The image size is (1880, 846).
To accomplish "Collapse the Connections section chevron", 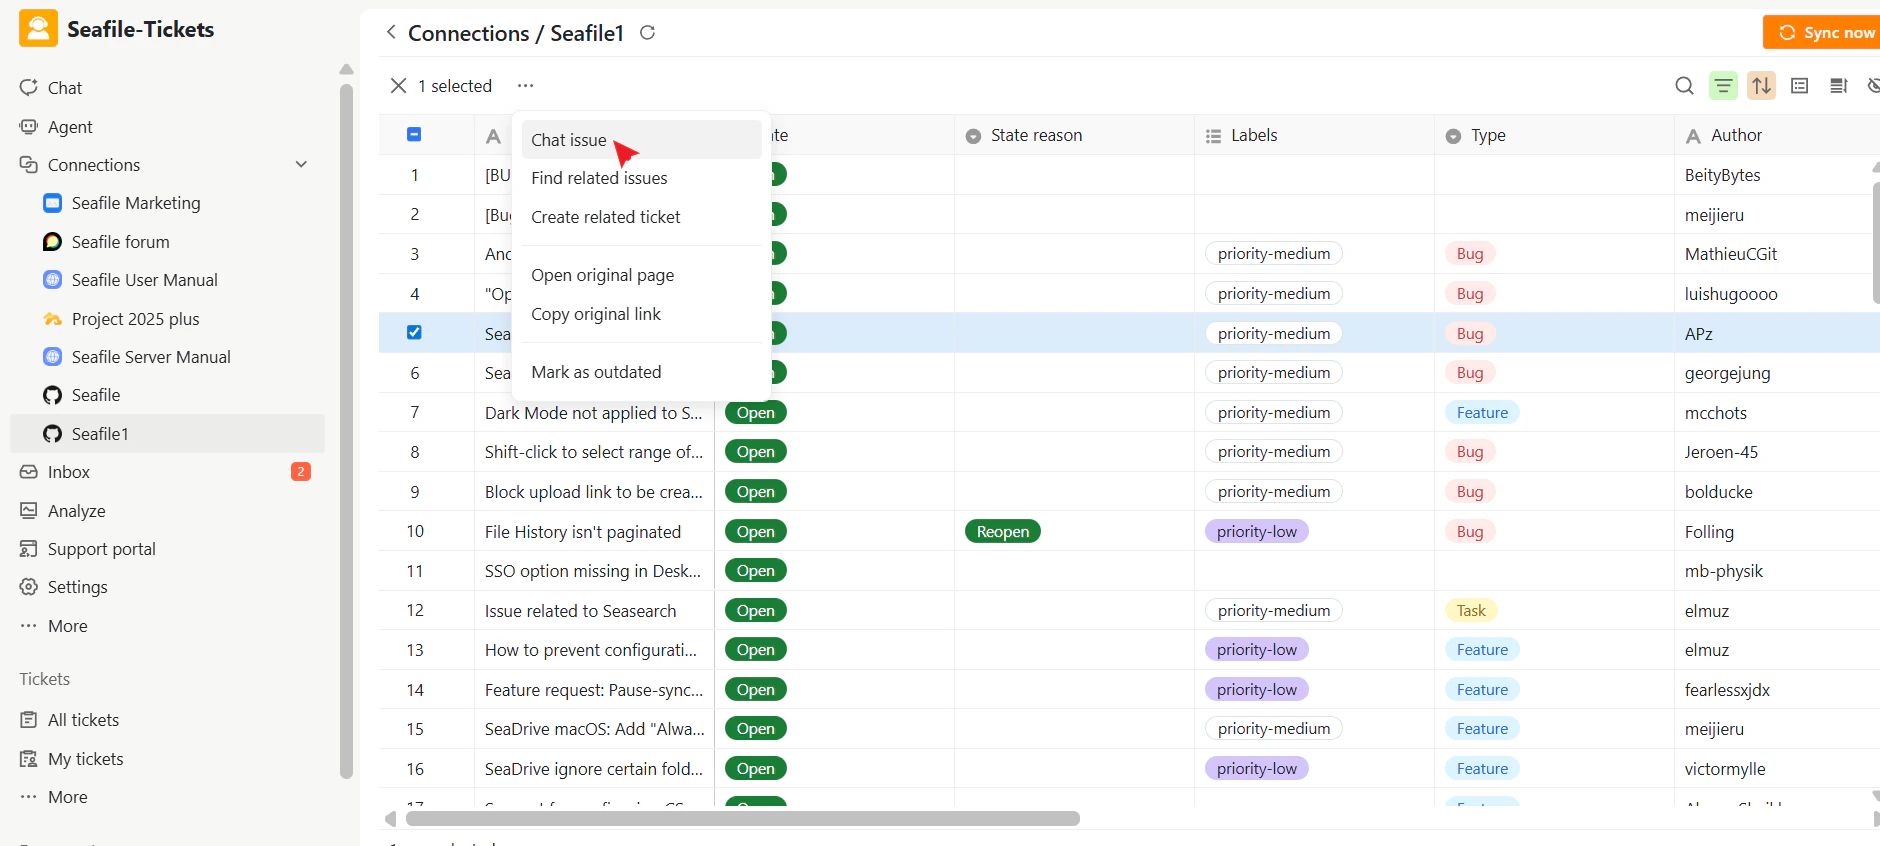I will click(301, 165).
